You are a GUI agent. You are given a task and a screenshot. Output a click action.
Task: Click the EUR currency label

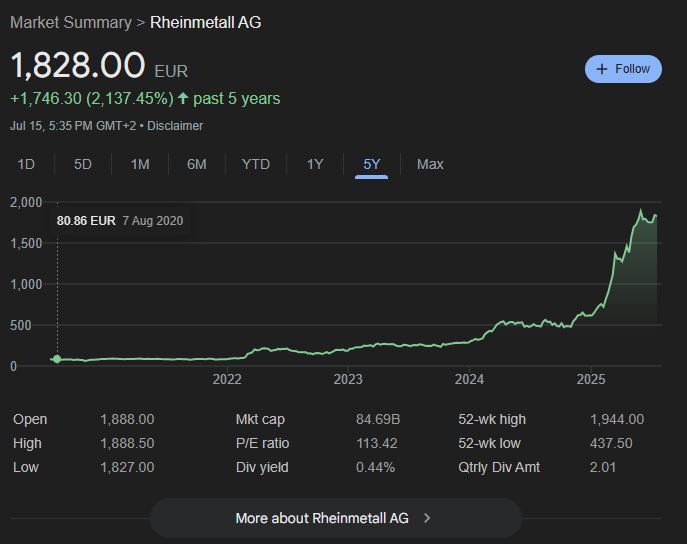[171, 71]
